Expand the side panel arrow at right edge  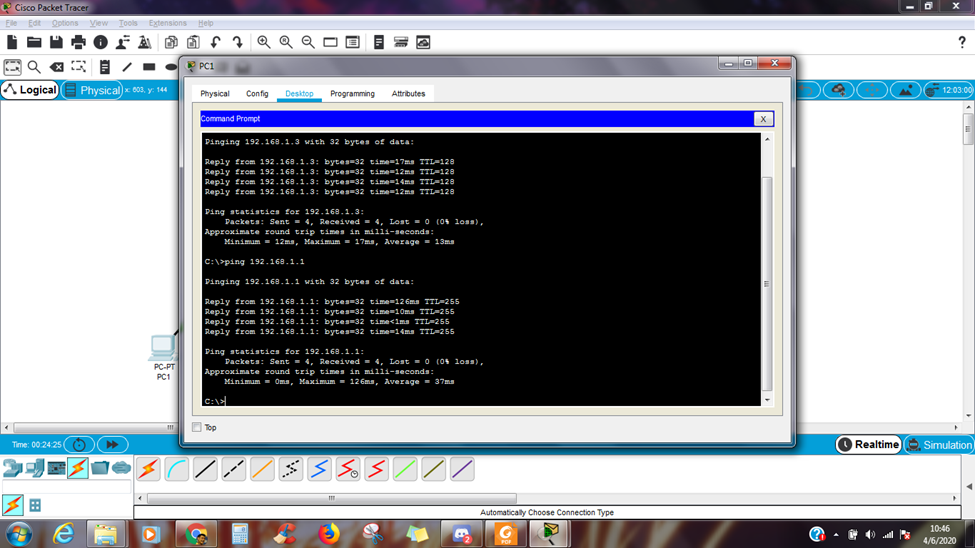coord(969,487)
